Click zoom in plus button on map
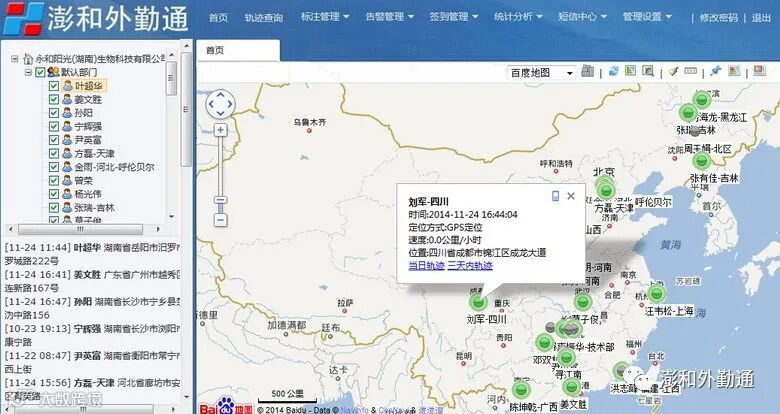Image resolution: width=780 pixels, height=414 pixels. click(220, 130)
